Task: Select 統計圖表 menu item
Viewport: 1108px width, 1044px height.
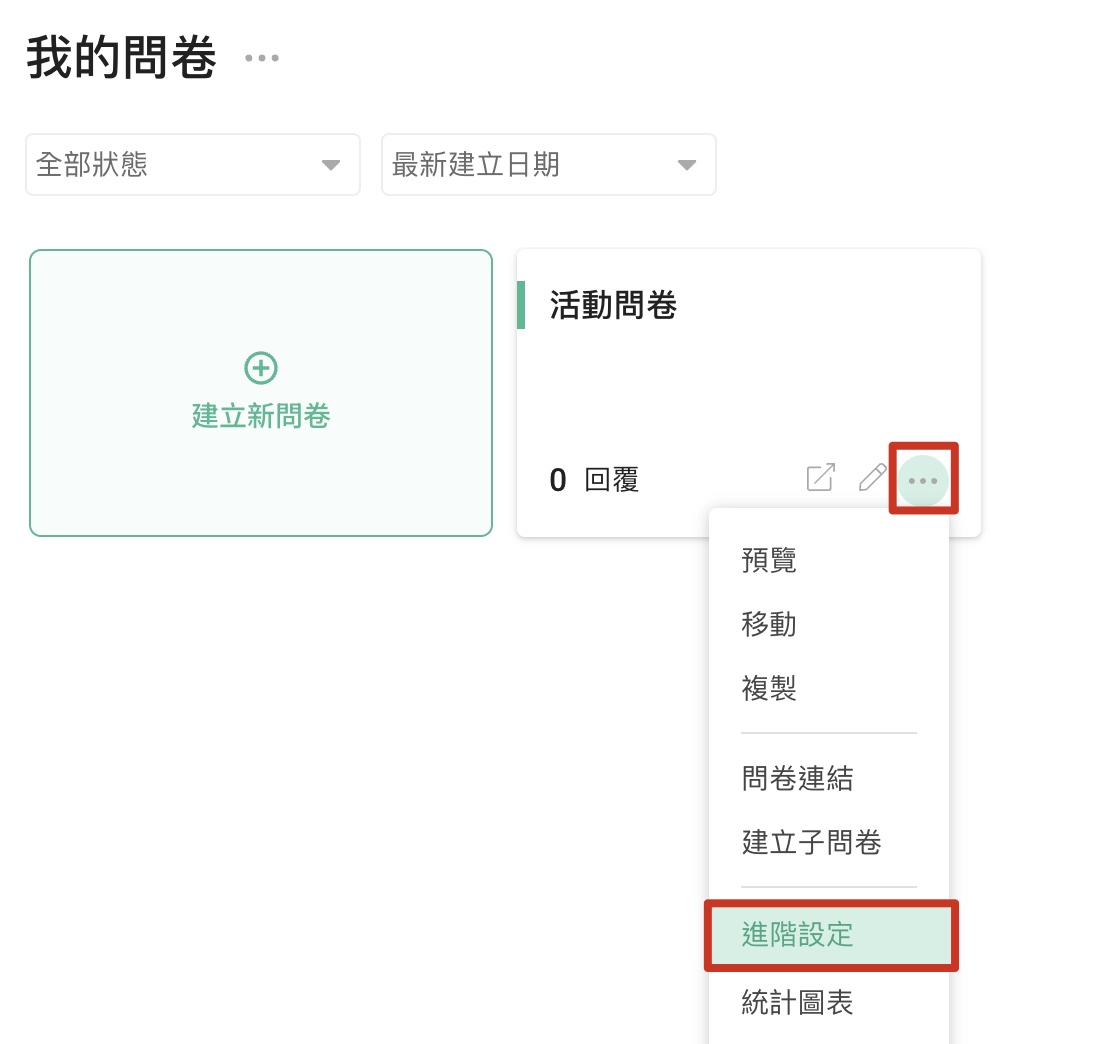Action: click(797, 1002)
